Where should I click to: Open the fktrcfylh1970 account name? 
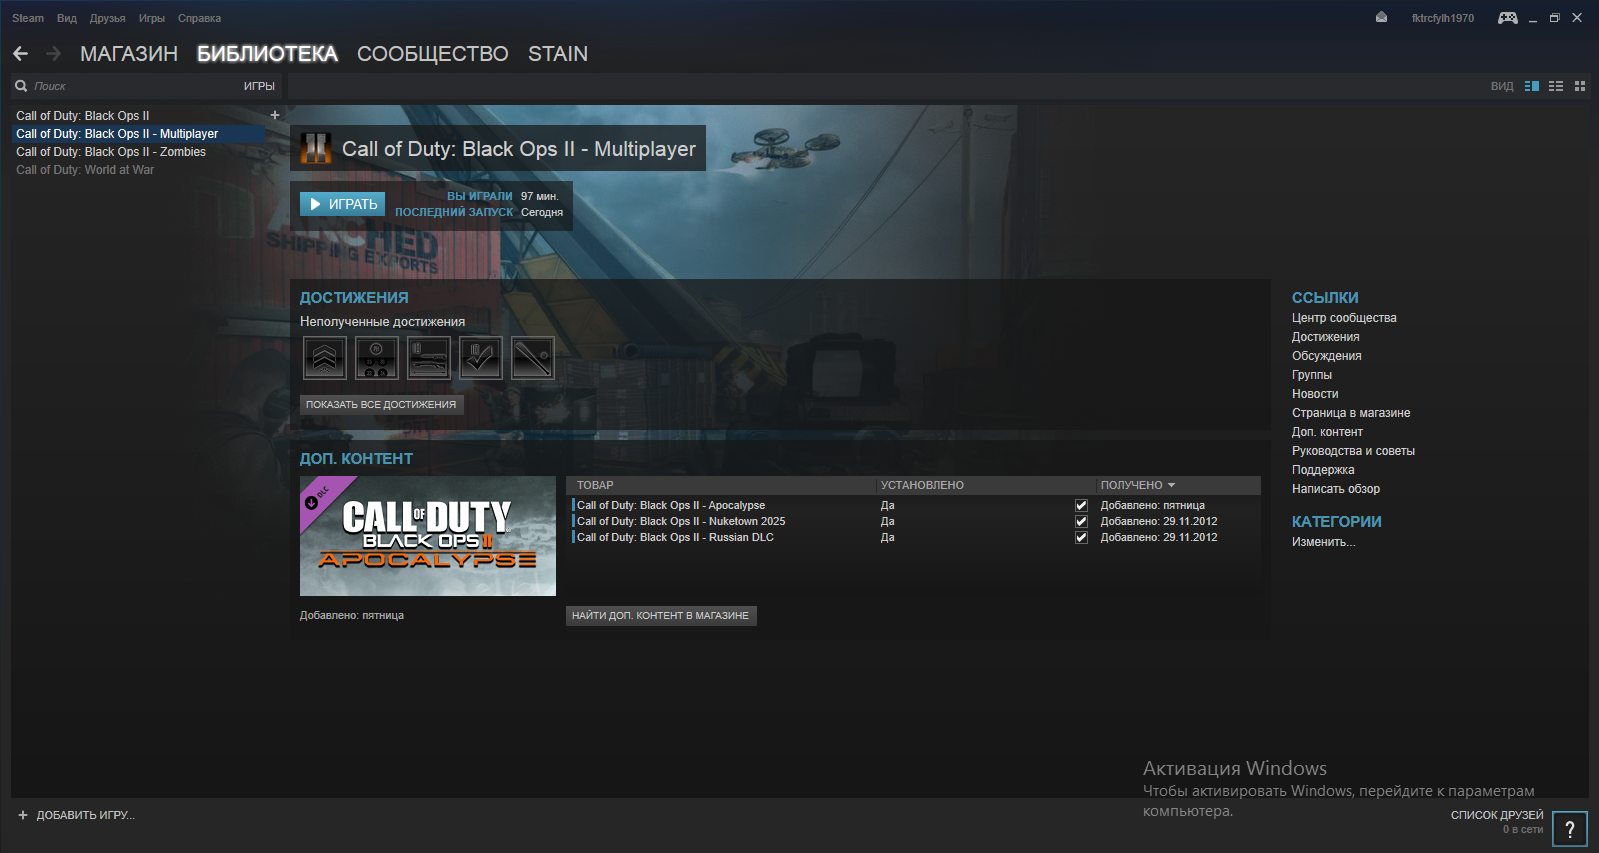coord(1443,18)
